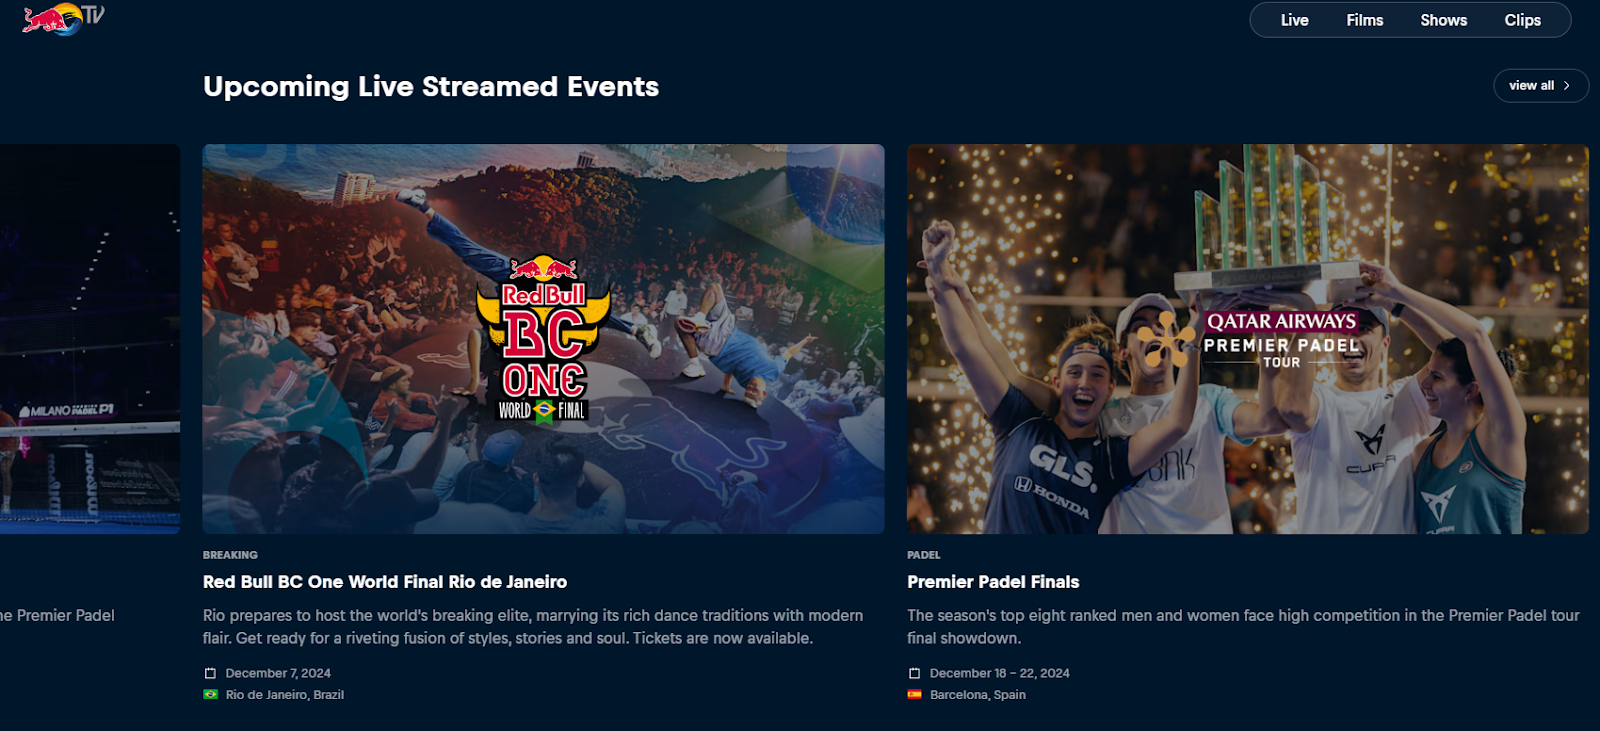Click the chevron arrow in view all

1567,86
